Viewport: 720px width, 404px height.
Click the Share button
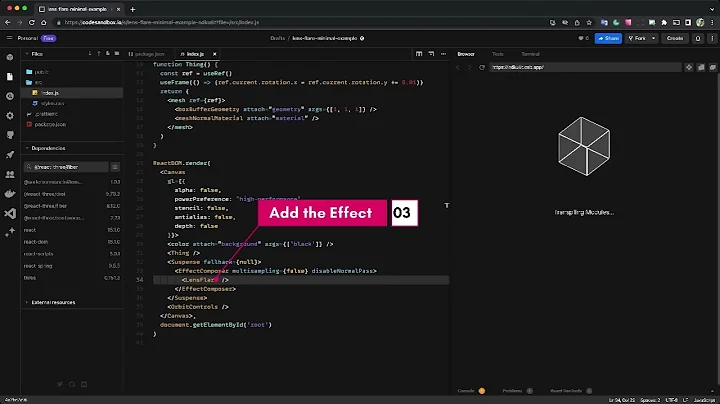tap(608, 38)
